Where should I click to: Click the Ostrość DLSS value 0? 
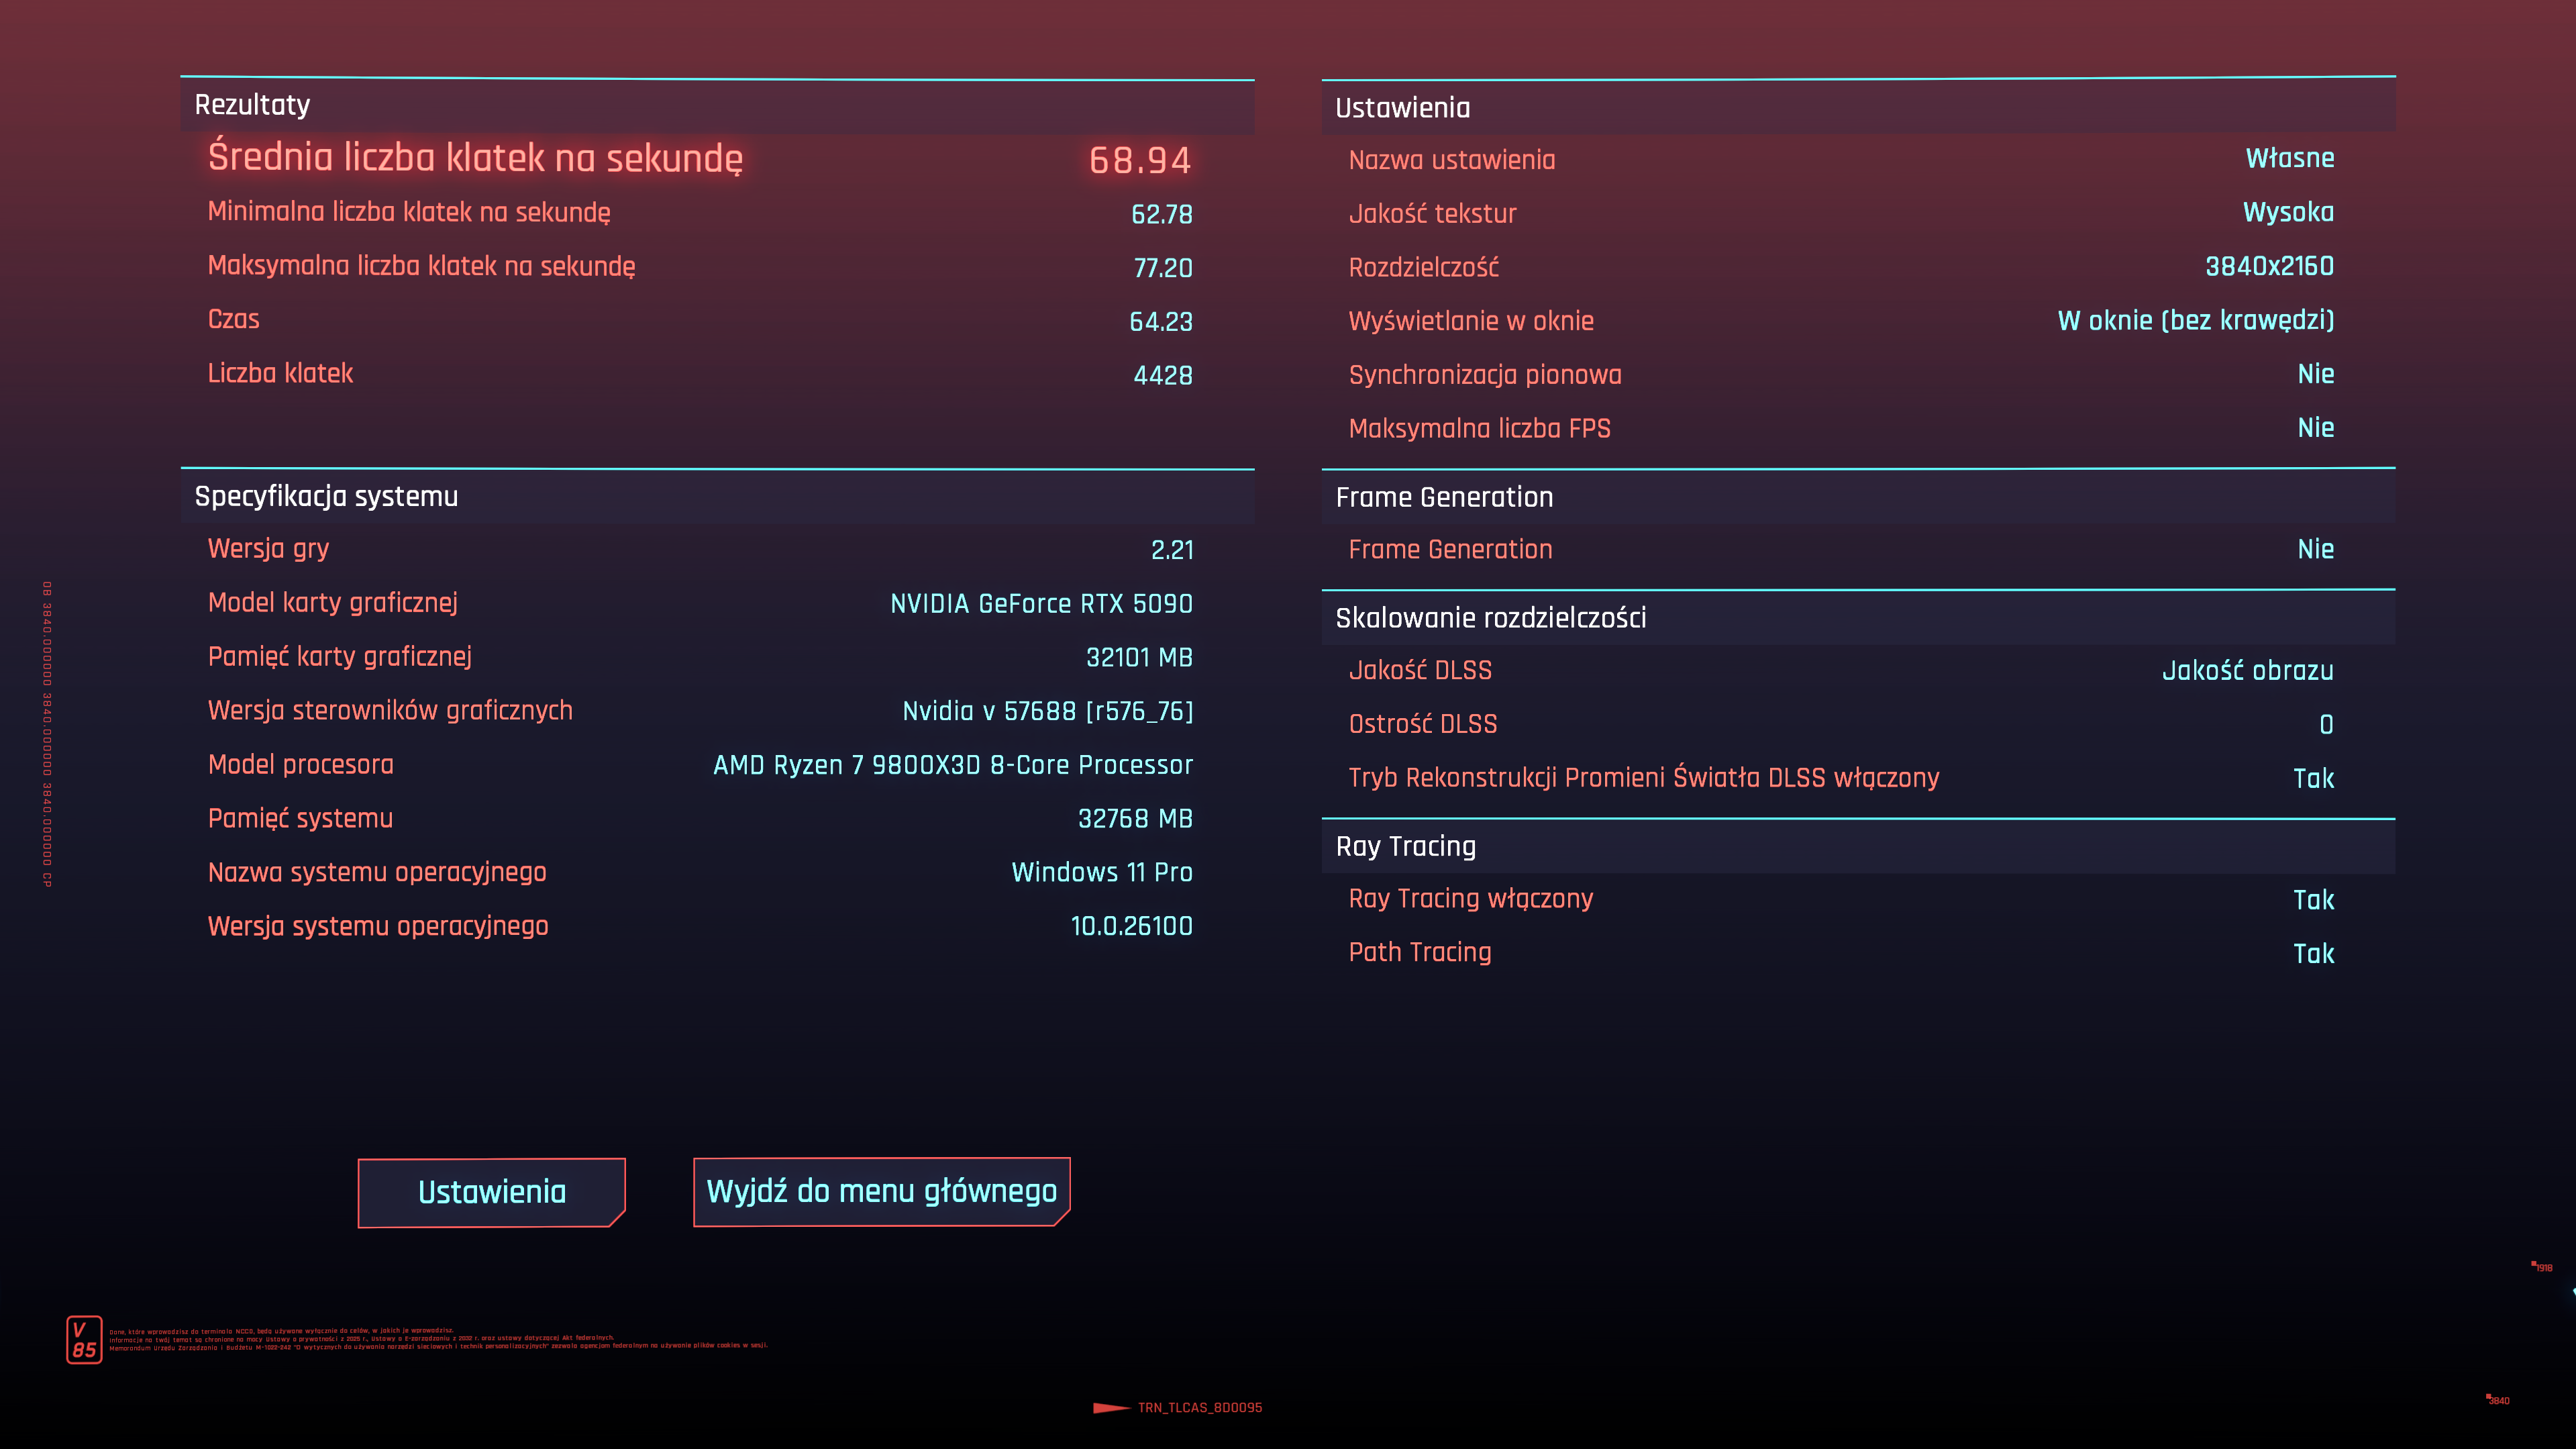point(2326,724)
